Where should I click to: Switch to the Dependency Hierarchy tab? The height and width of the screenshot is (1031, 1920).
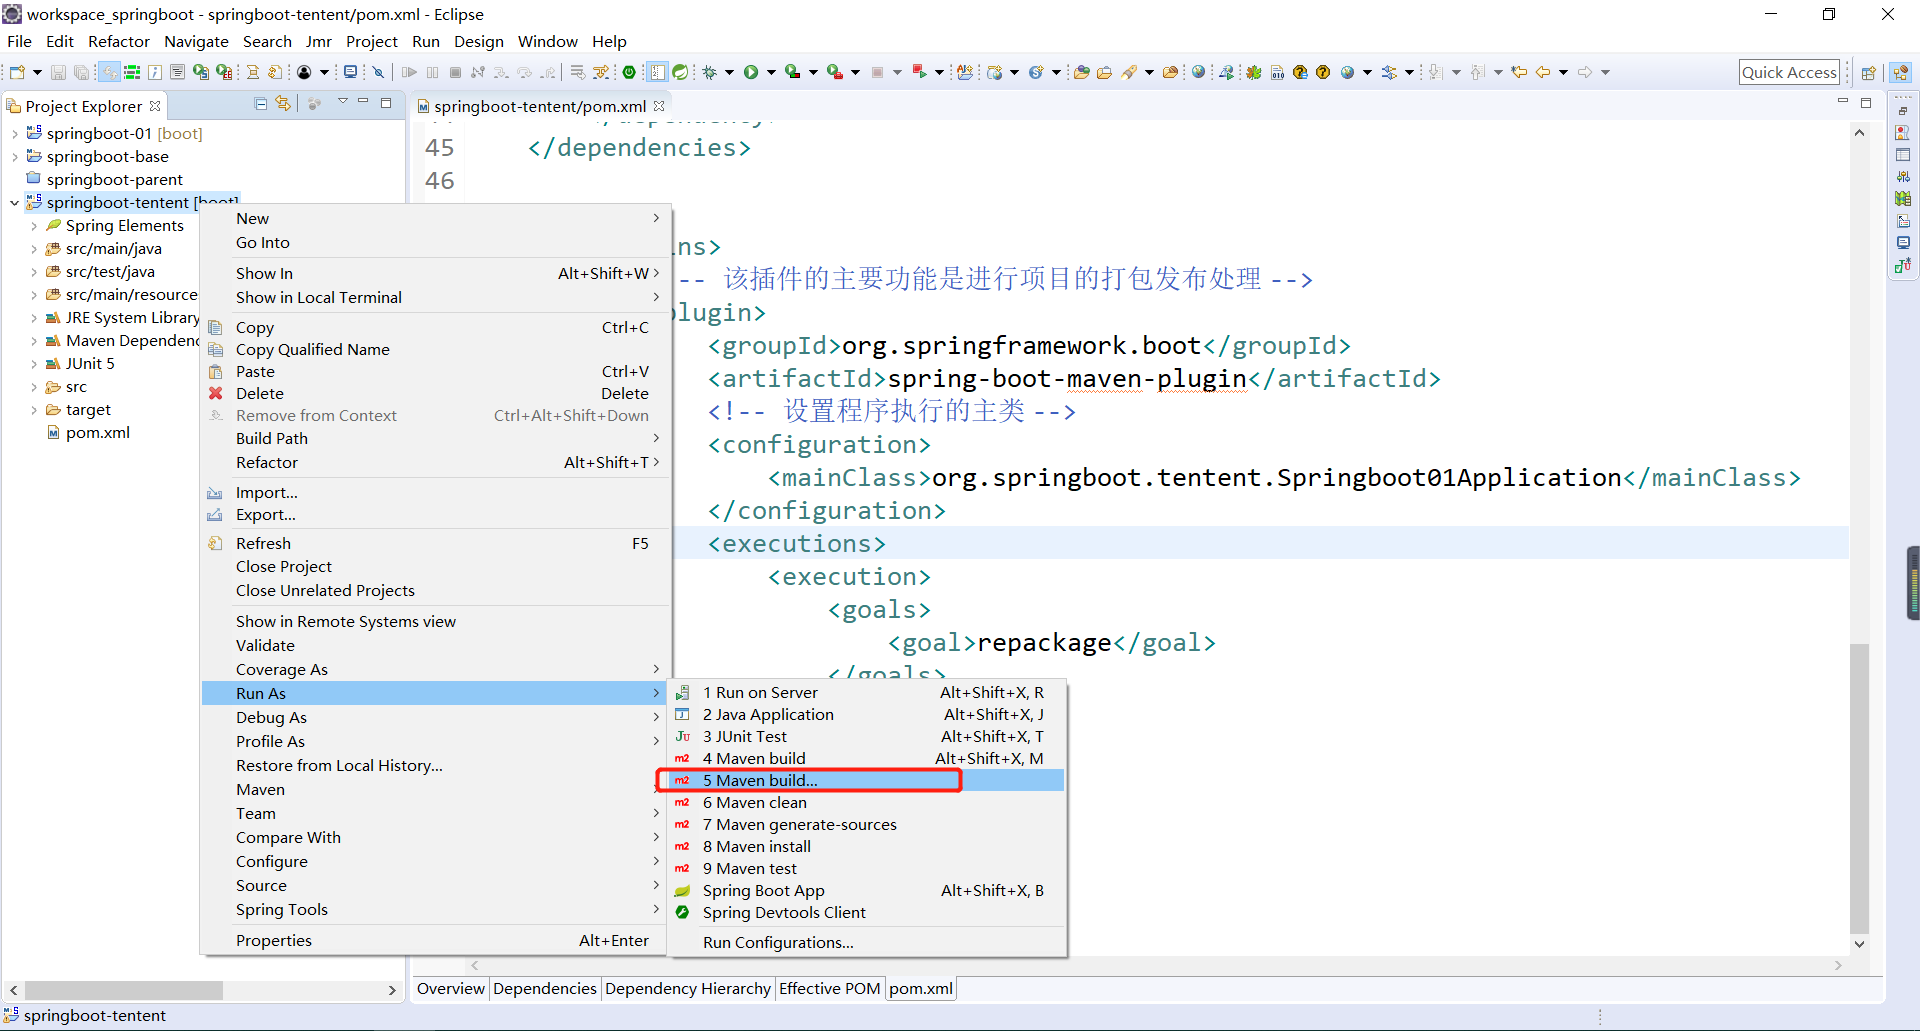(x=687, y=988)
